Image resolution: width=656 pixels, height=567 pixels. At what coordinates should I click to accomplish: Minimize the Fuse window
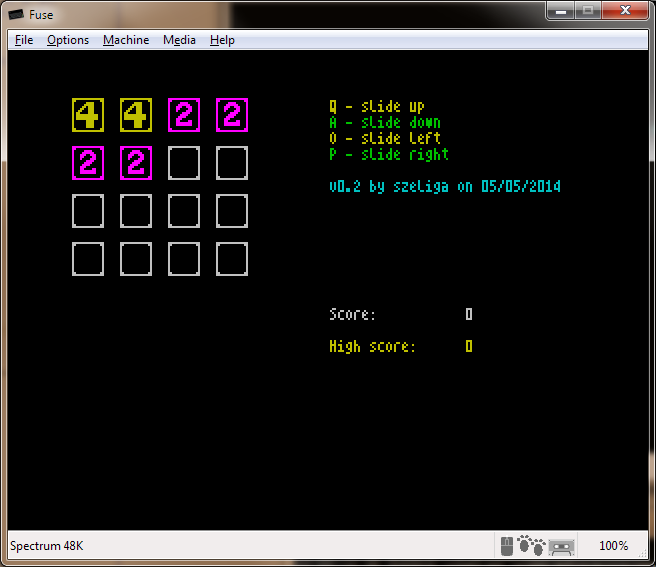coord(560,10)
